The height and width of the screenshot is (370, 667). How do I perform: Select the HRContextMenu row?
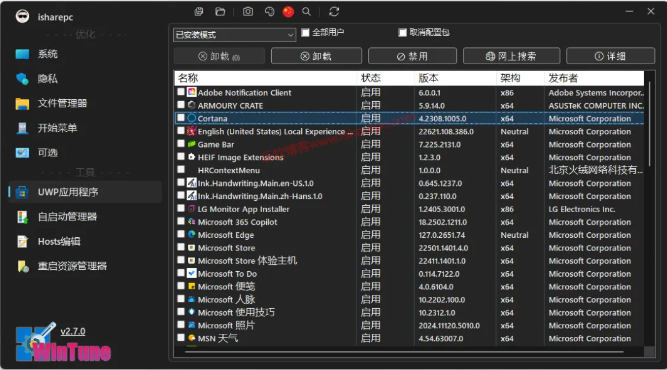click(409, 170)
